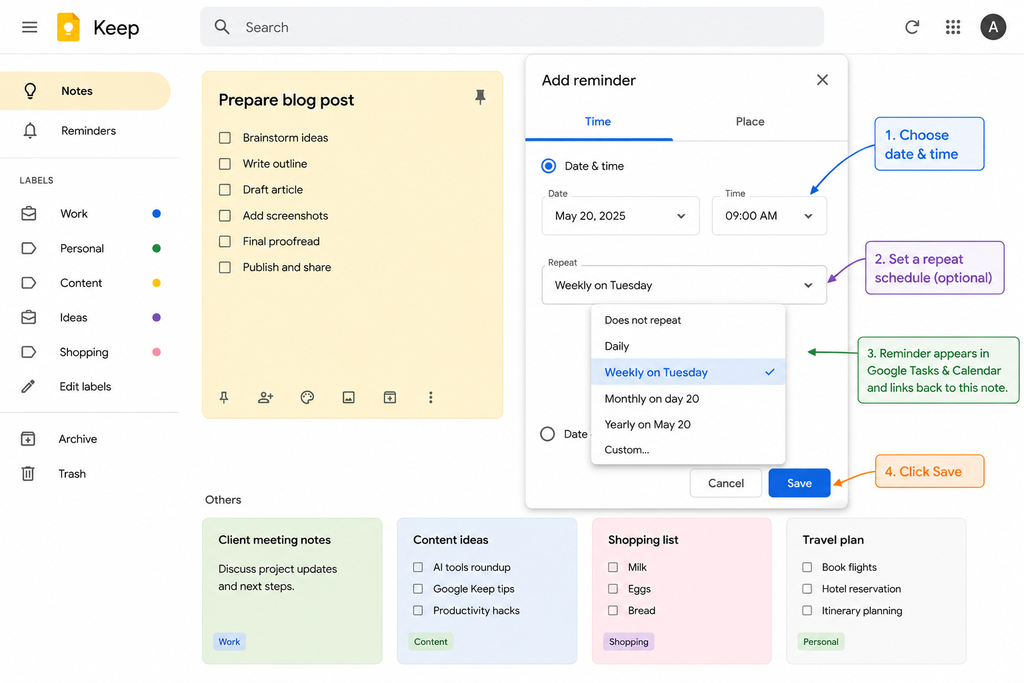Screen dimensions: 1024x683
Task: Click the purple Ideas color dot
Action: point(156,317)
